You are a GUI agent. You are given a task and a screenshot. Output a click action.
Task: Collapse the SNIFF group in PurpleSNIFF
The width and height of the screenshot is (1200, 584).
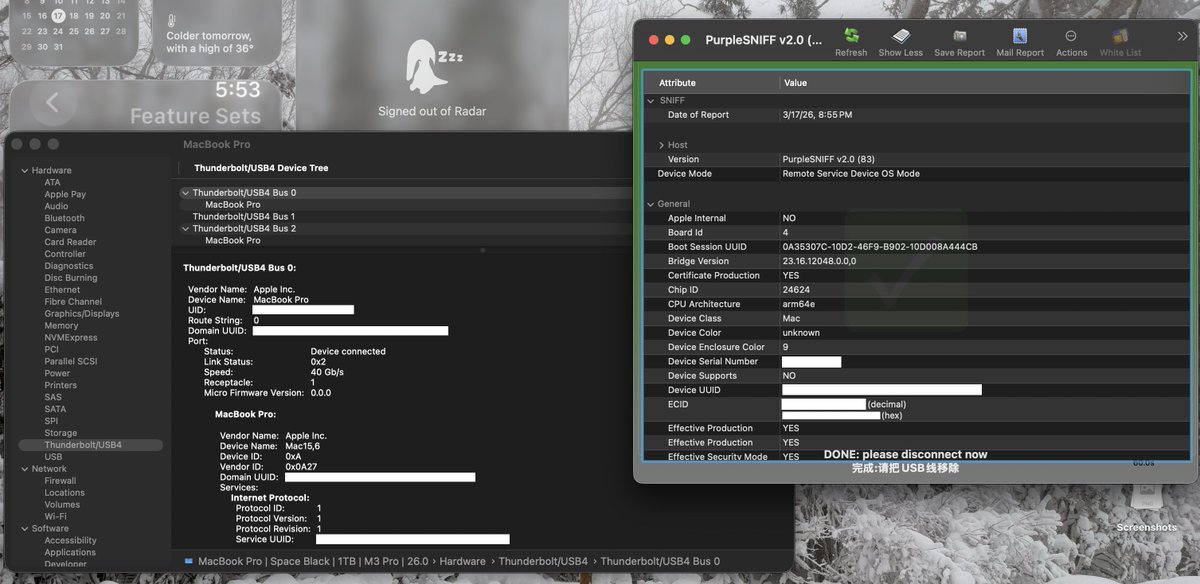tap(651, 101)
